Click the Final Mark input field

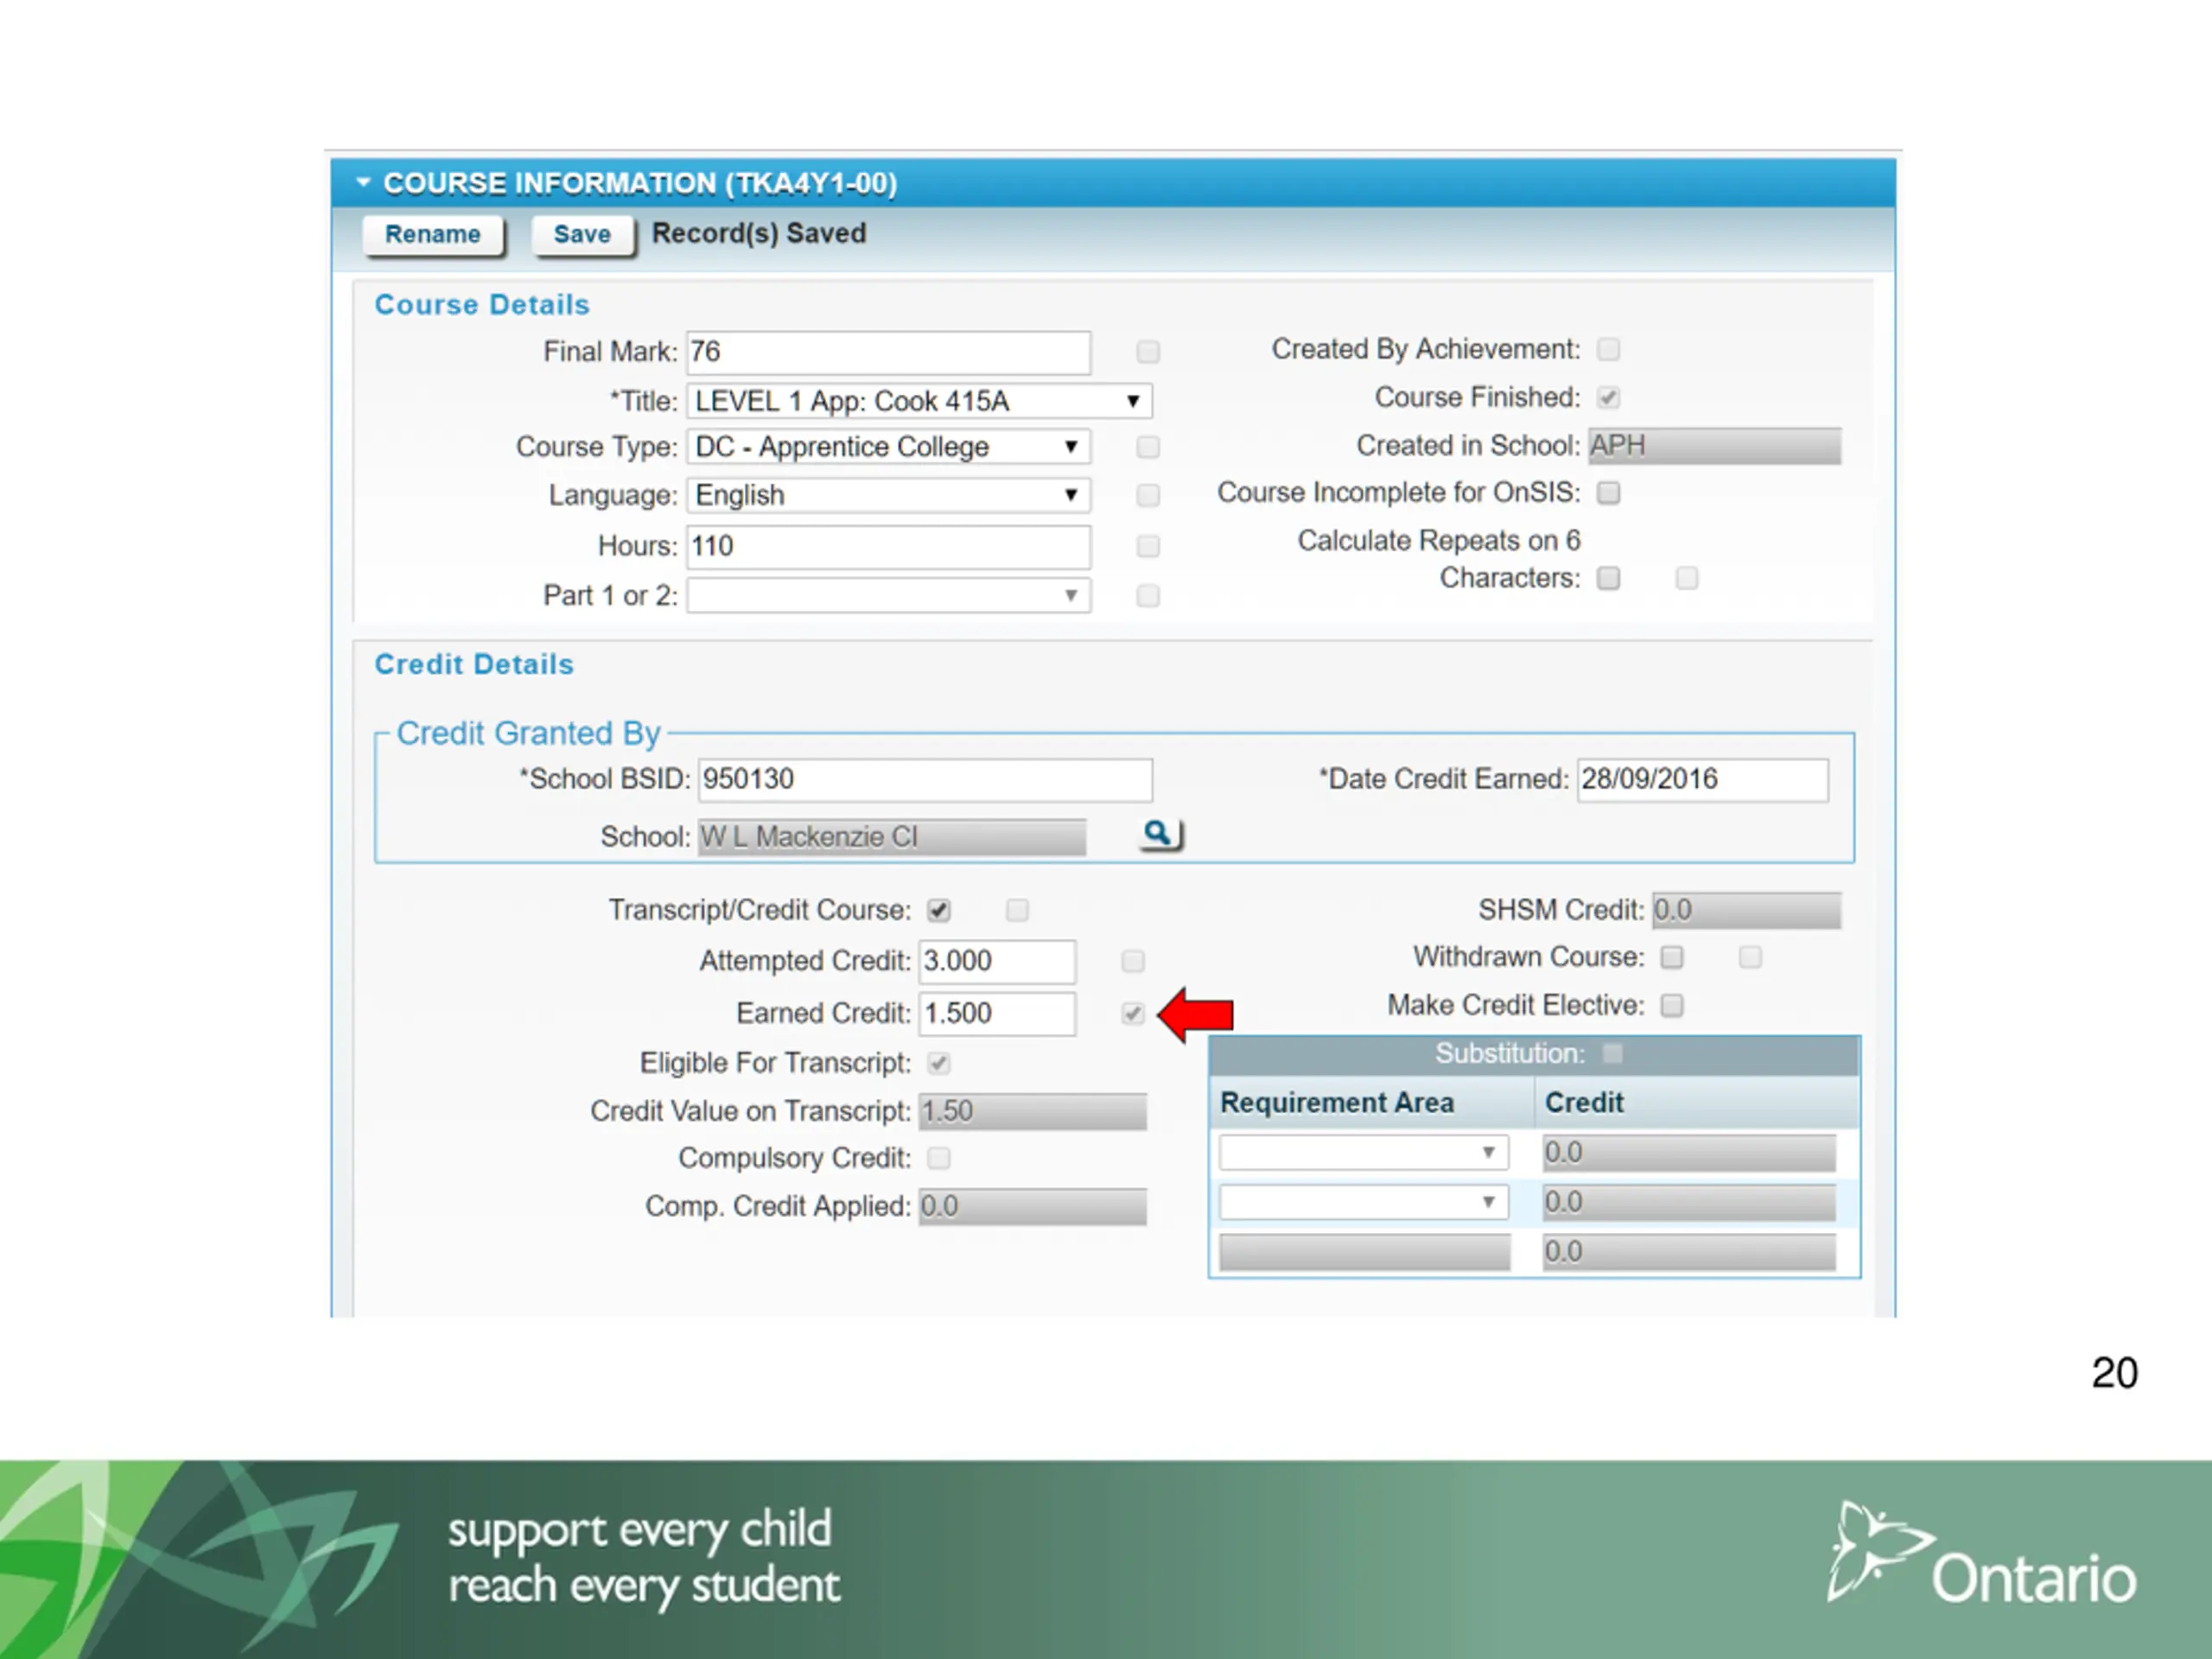888,352
